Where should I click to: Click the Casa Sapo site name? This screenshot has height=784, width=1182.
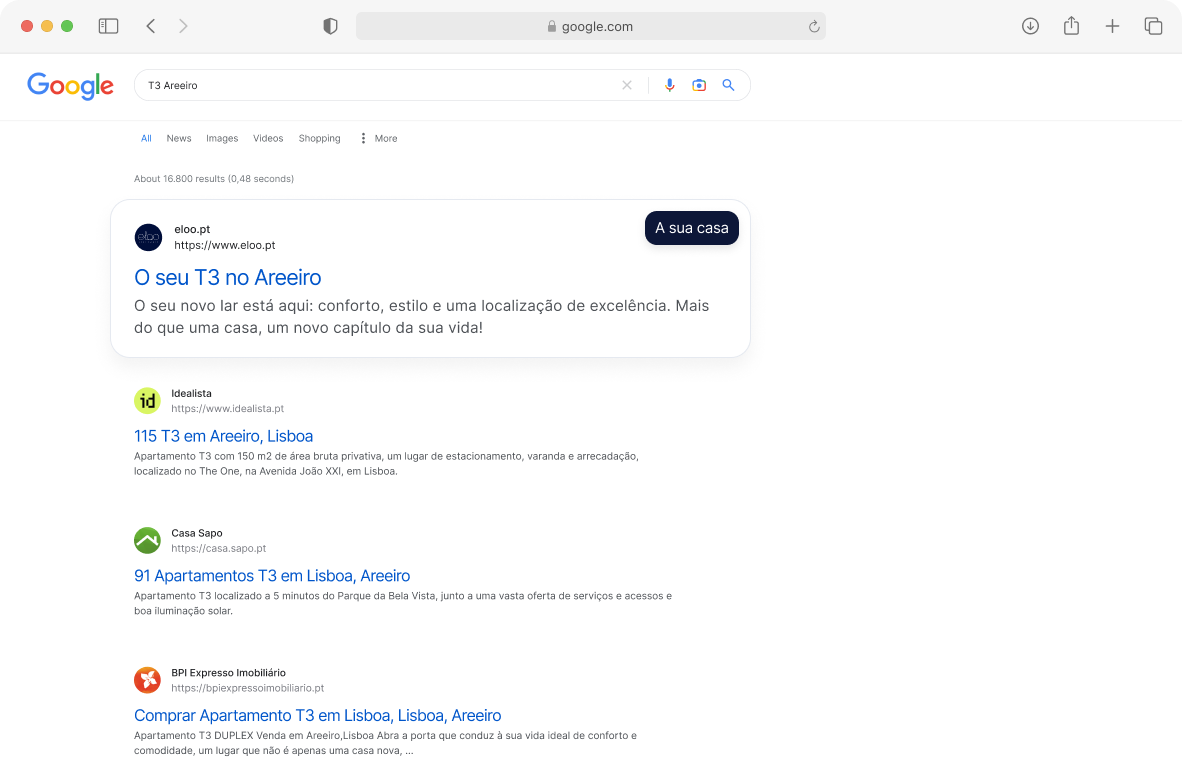(x=197, y=533)
